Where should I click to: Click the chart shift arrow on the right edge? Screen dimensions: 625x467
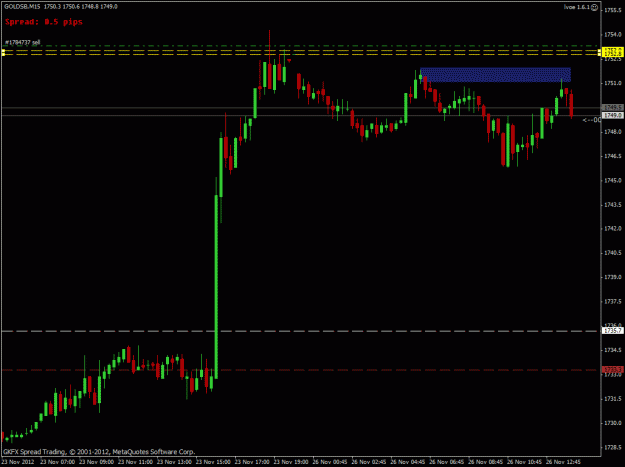(592, 120)
